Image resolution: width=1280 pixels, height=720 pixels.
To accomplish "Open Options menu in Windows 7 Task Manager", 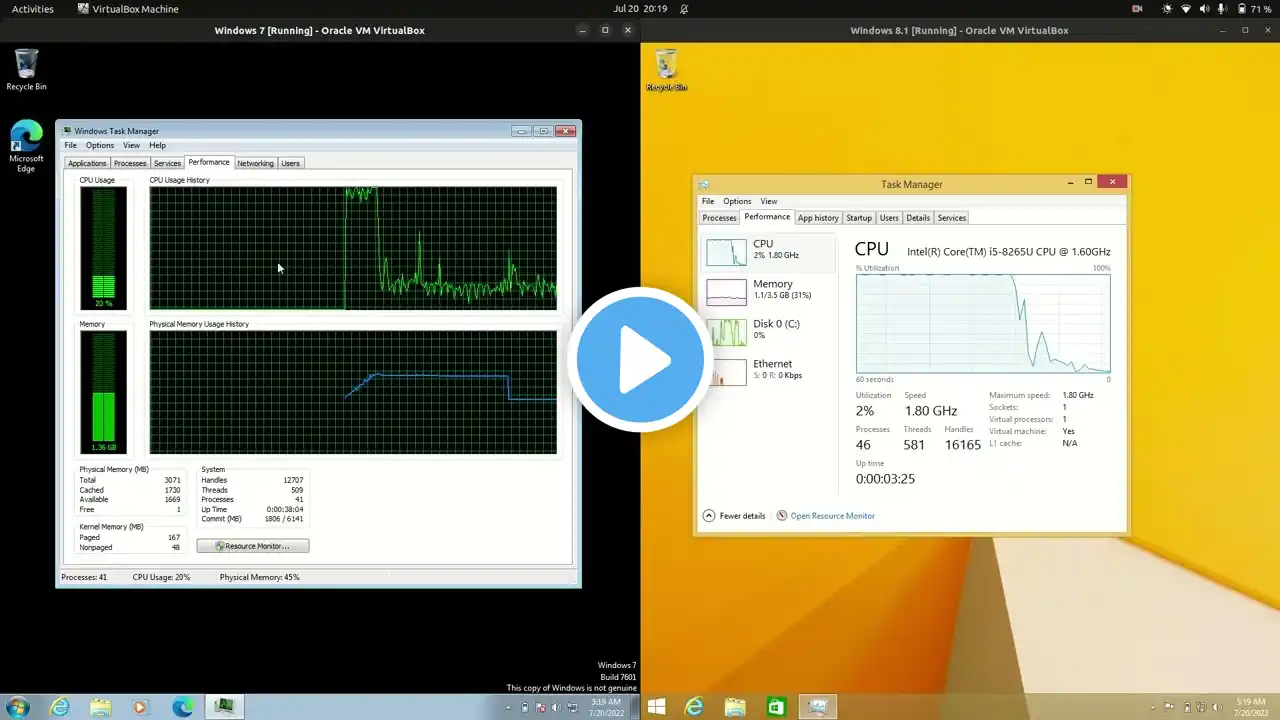I will click(100, 146).
